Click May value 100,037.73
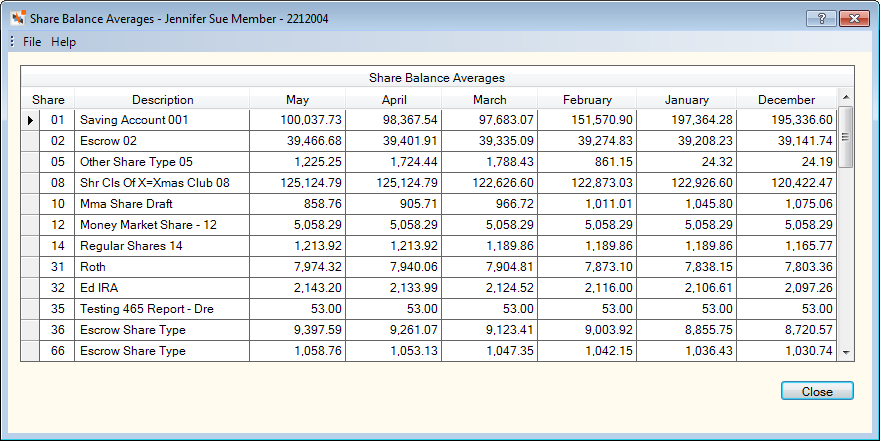 tap(297, 120)
